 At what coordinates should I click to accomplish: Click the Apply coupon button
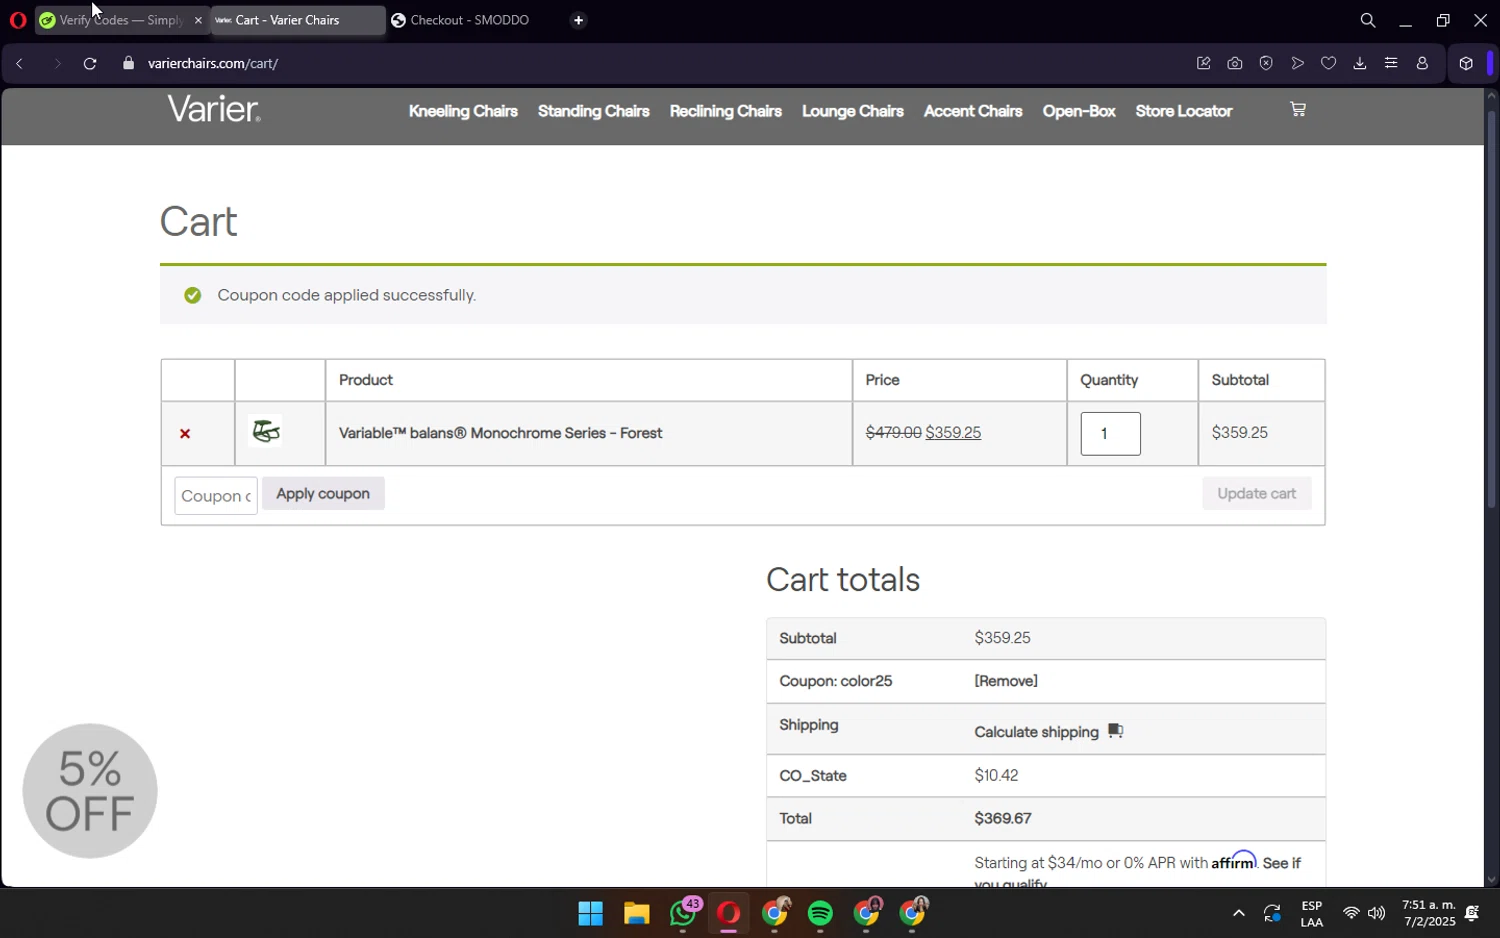coord(323,494)
